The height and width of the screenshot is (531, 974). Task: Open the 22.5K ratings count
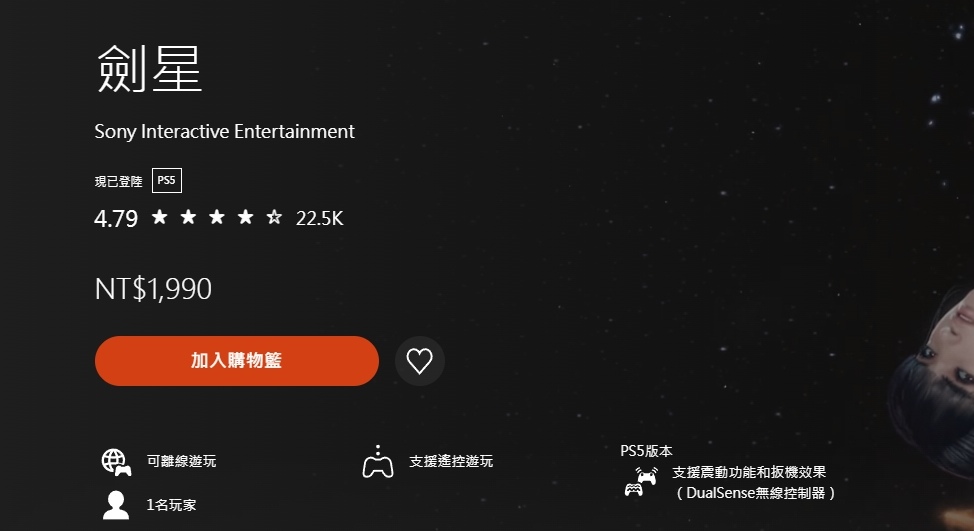tap(319, 218)
